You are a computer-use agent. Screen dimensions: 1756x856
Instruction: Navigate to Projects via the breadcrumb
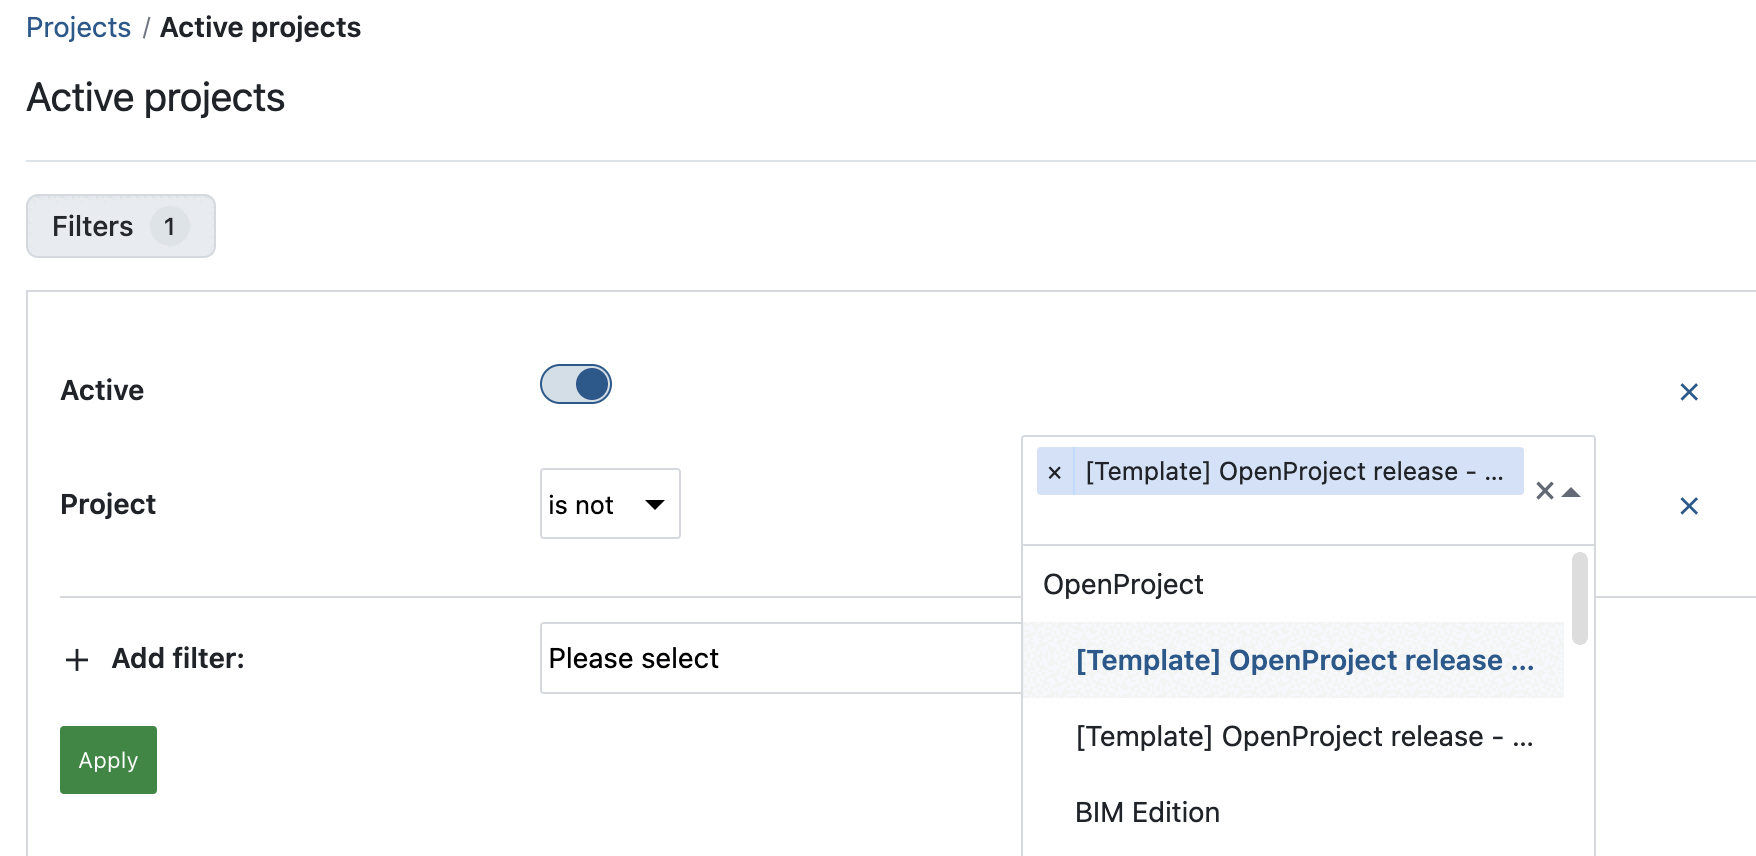[78, 27]
